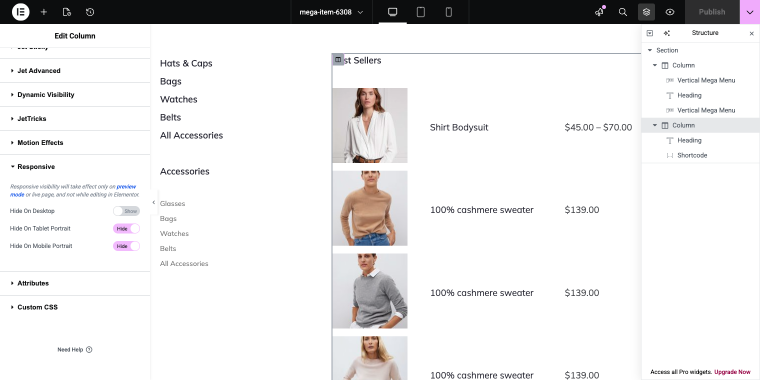
Task: Click small All Accessories menu item
Action: [x=184, y=264]
